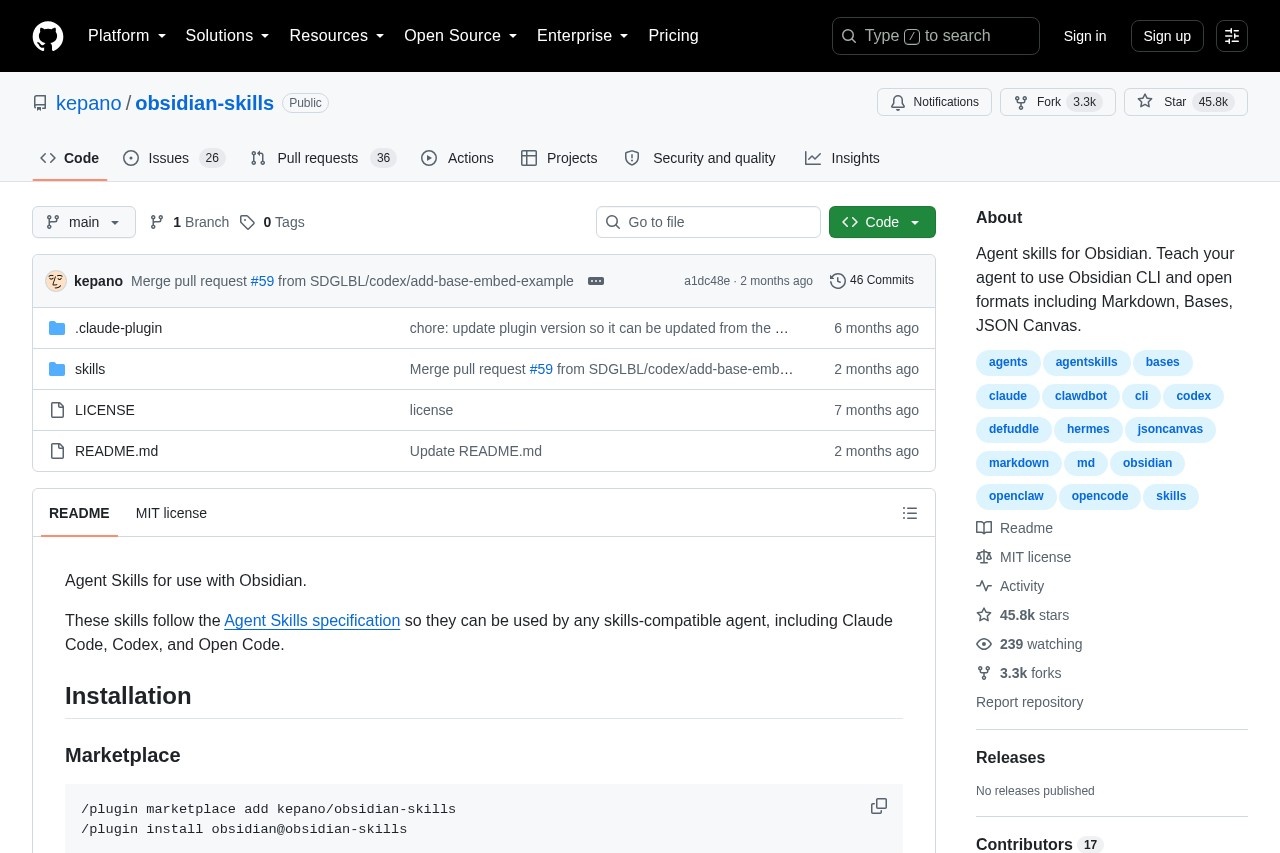Star the obsidian-skills repository
The image size is (1280, 853).
1186,102
